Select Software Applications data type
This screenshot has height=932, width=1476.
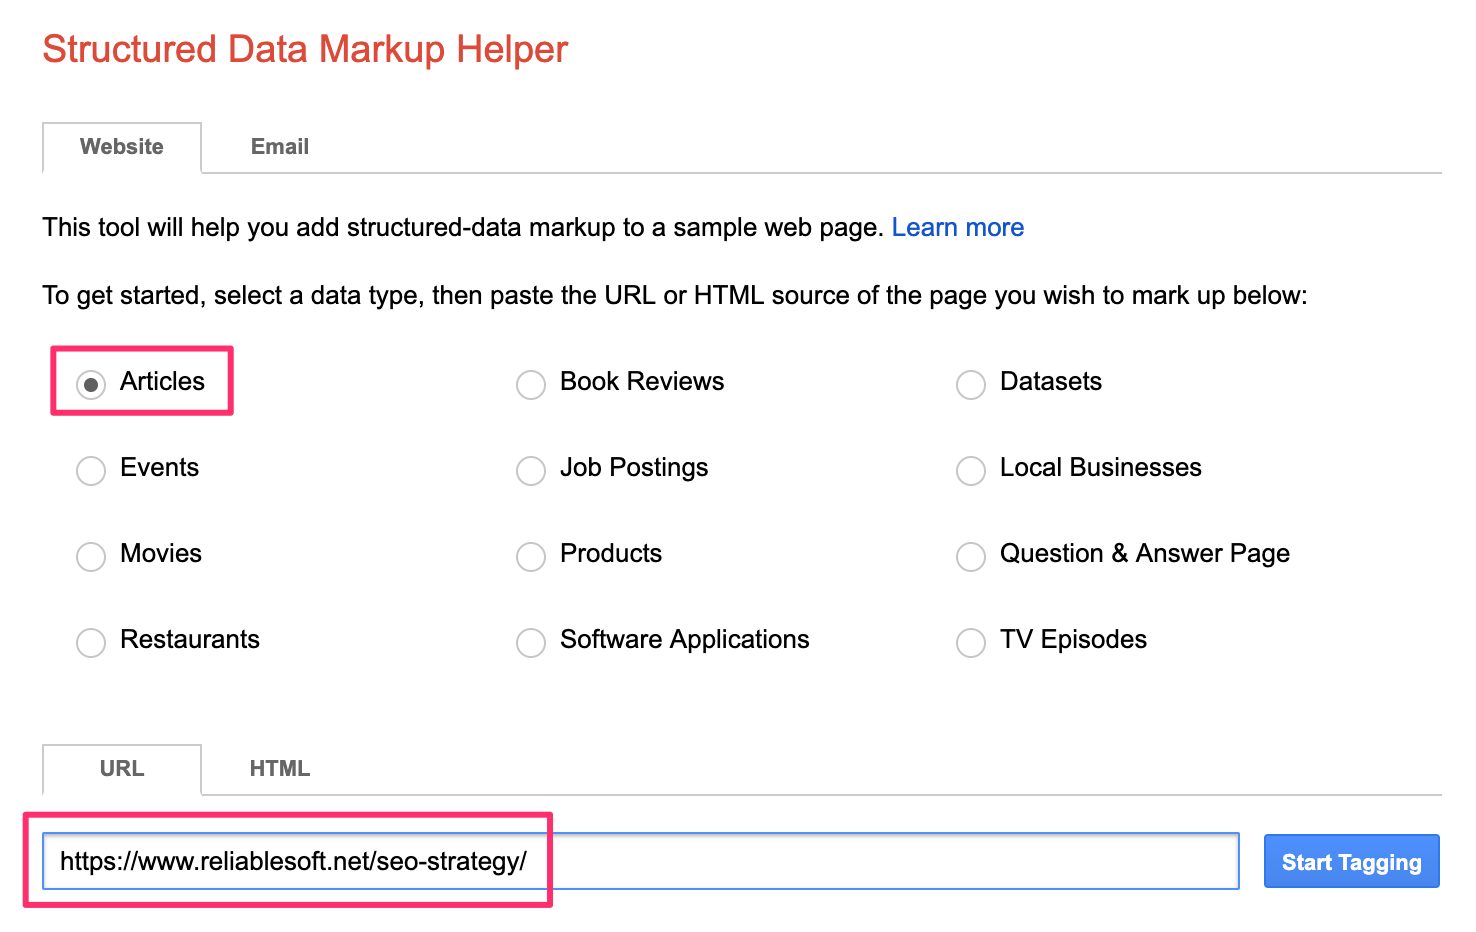pyautogui.click(x=531, y=642)
